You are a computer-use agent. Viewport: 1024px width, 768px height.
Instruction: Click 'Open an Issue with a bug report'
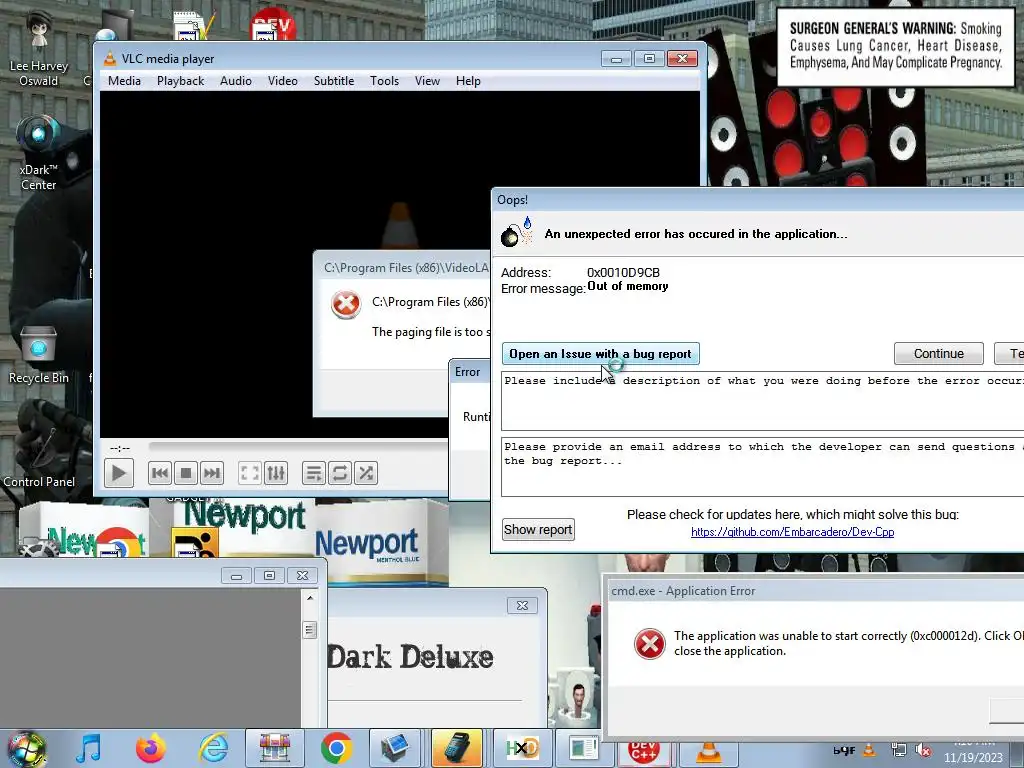tap(600, 353)
